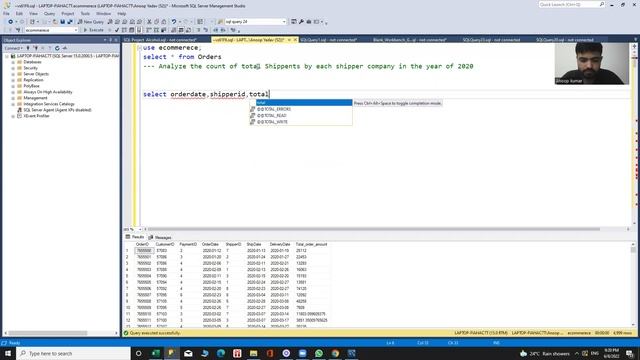Switch to SQLQuery1.sql tab
Viewport: 640px width, 360px height.
coord(329,40)
